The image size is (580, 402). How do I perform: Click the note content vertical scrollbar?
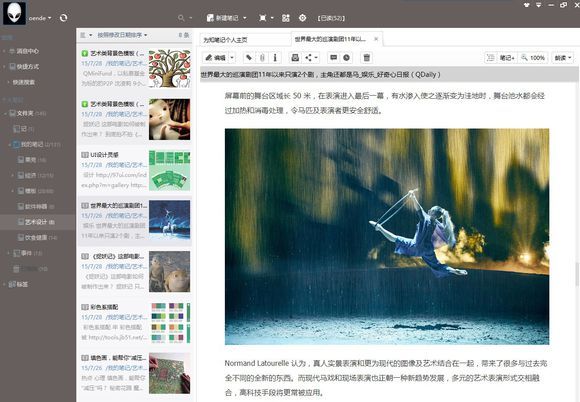pos(577,274)
